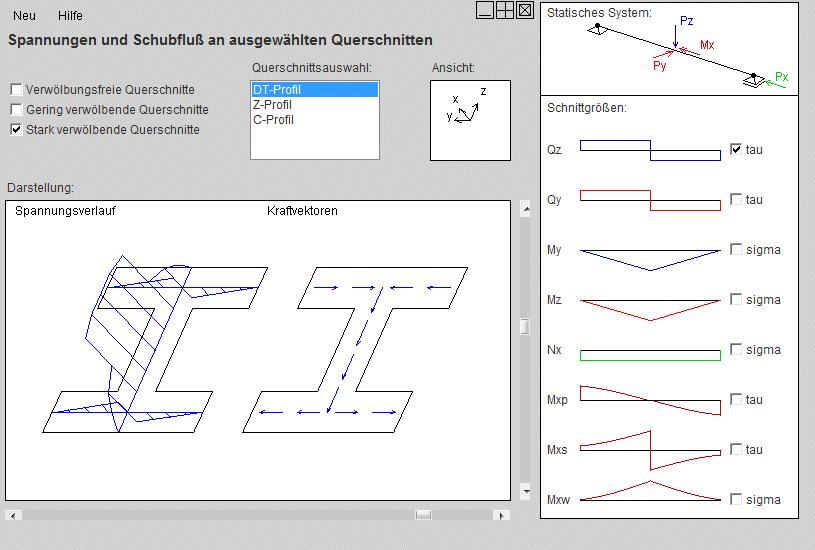This screenshot has height=550, width=815.
Task: Enable Verwölbungsfreie Querschnitte checkbox
Action: [16, 90]
